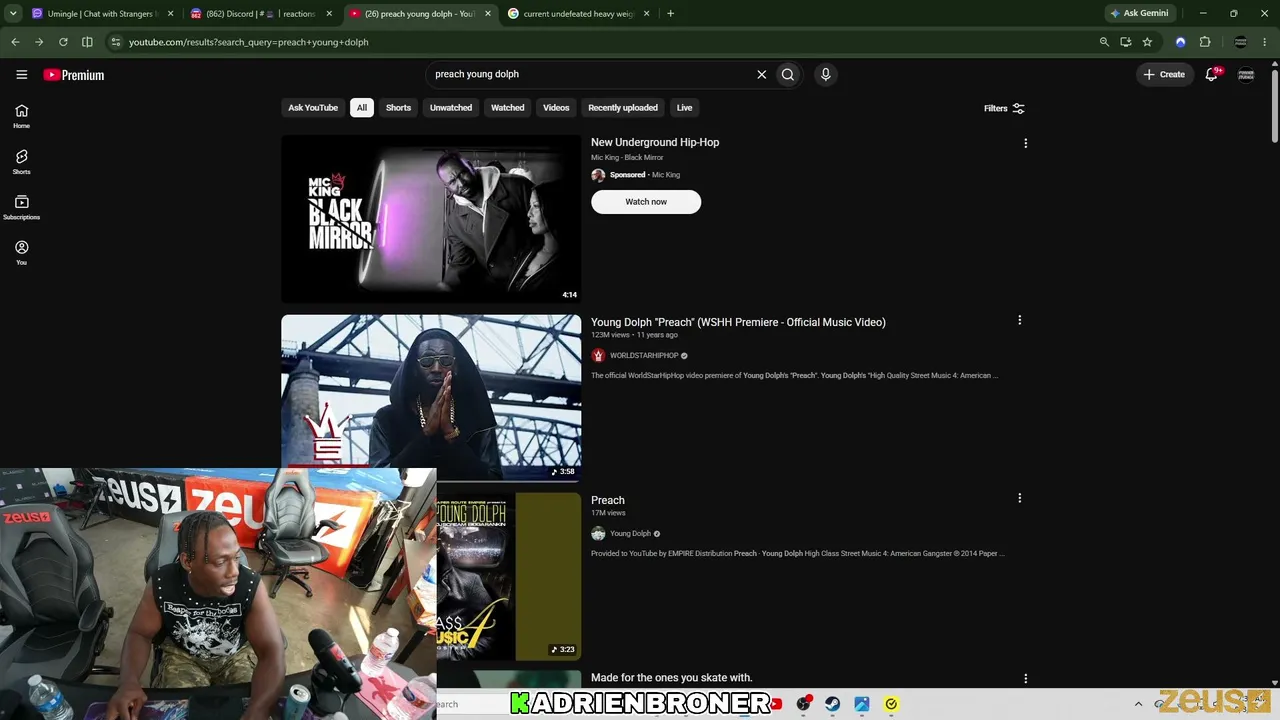Switch to the undefeated heavyweight Google tab

click(579, 14)
